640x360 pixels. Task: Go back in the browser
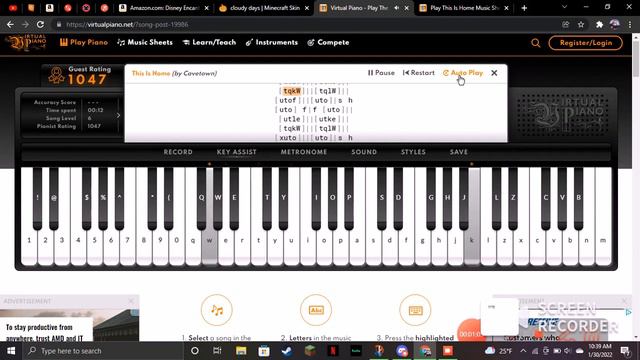click(x=10, y=24)
